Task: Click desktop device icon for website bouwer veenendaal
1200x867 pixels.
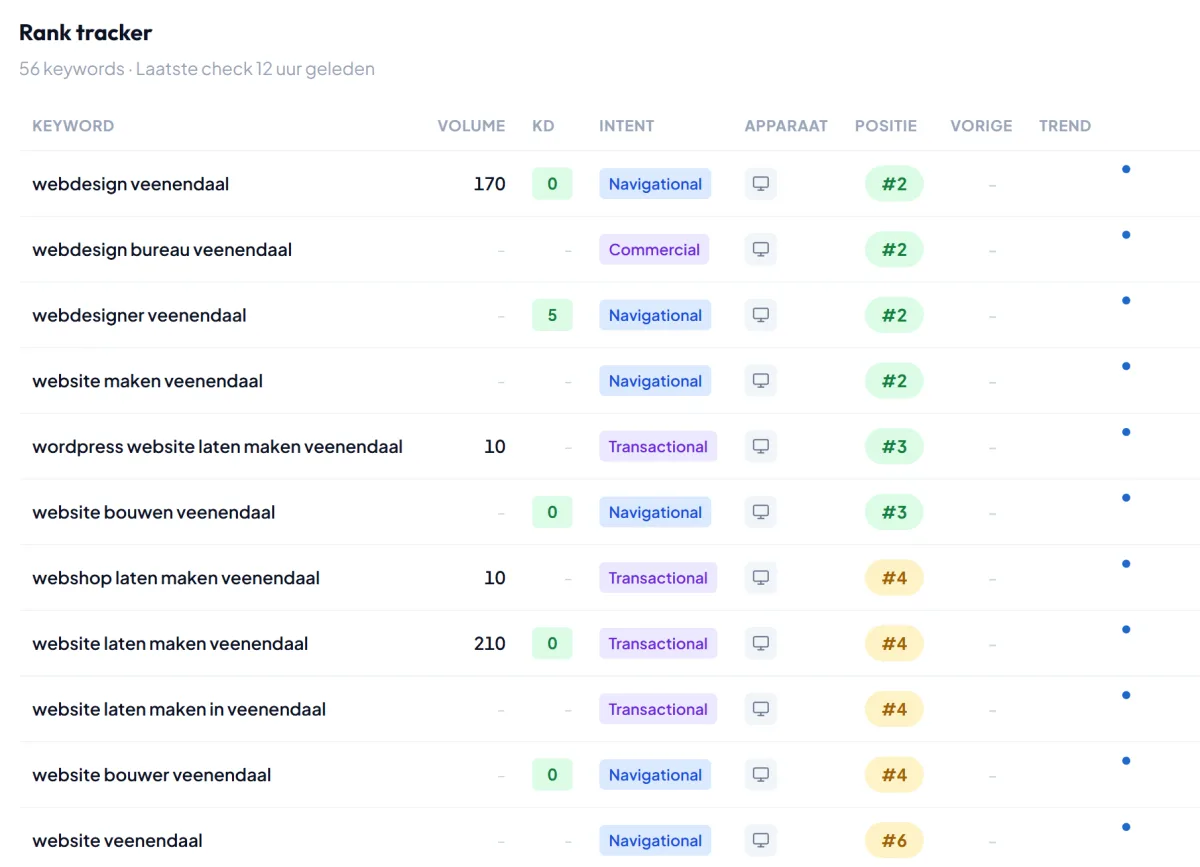Action: tap(760, 775)
